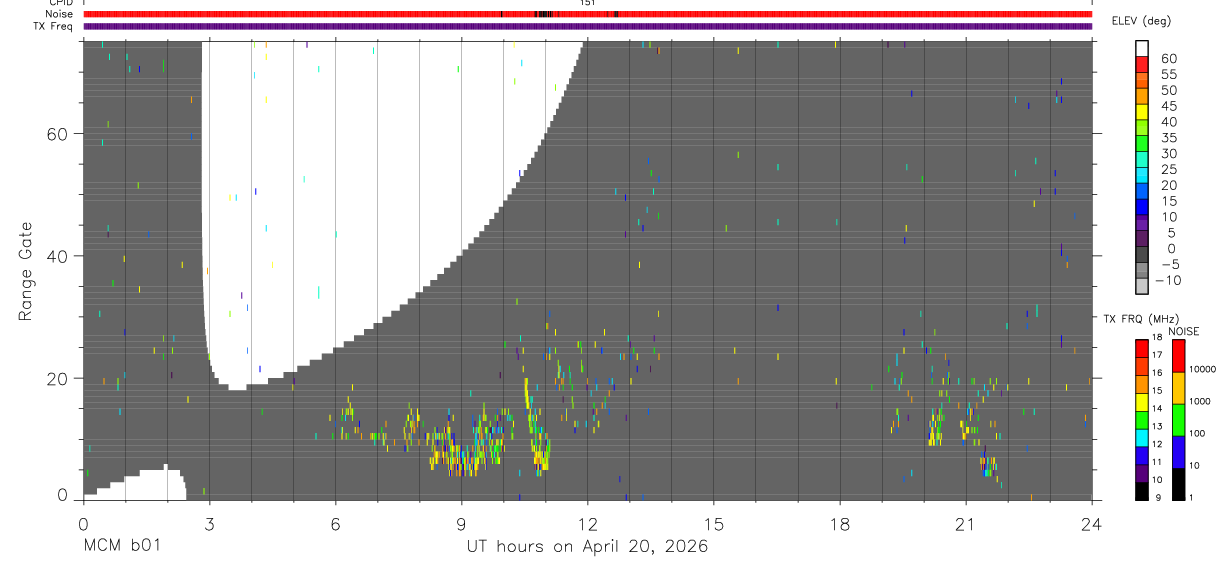
Task: Select the "TX Freq" row label at top left
Action: 52,26
